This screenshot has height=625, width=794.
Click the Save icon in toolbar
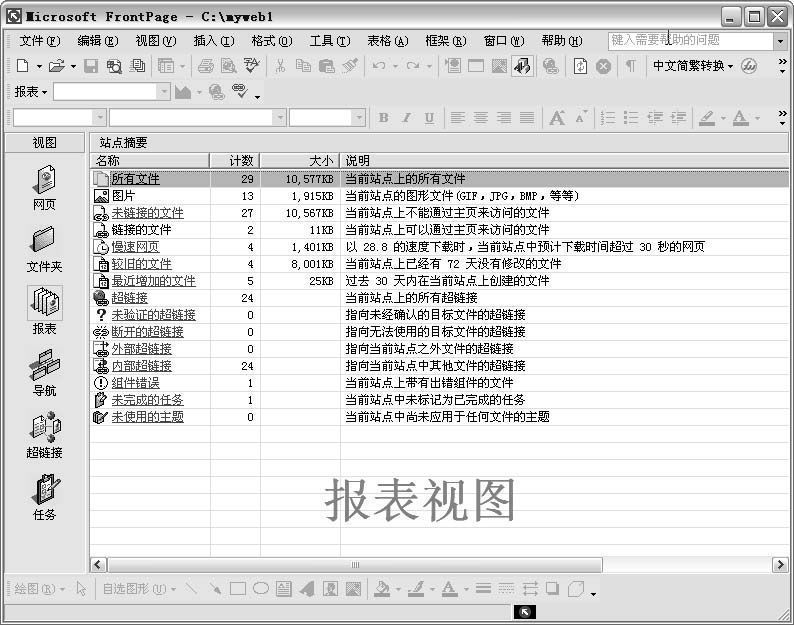point(91,66)
